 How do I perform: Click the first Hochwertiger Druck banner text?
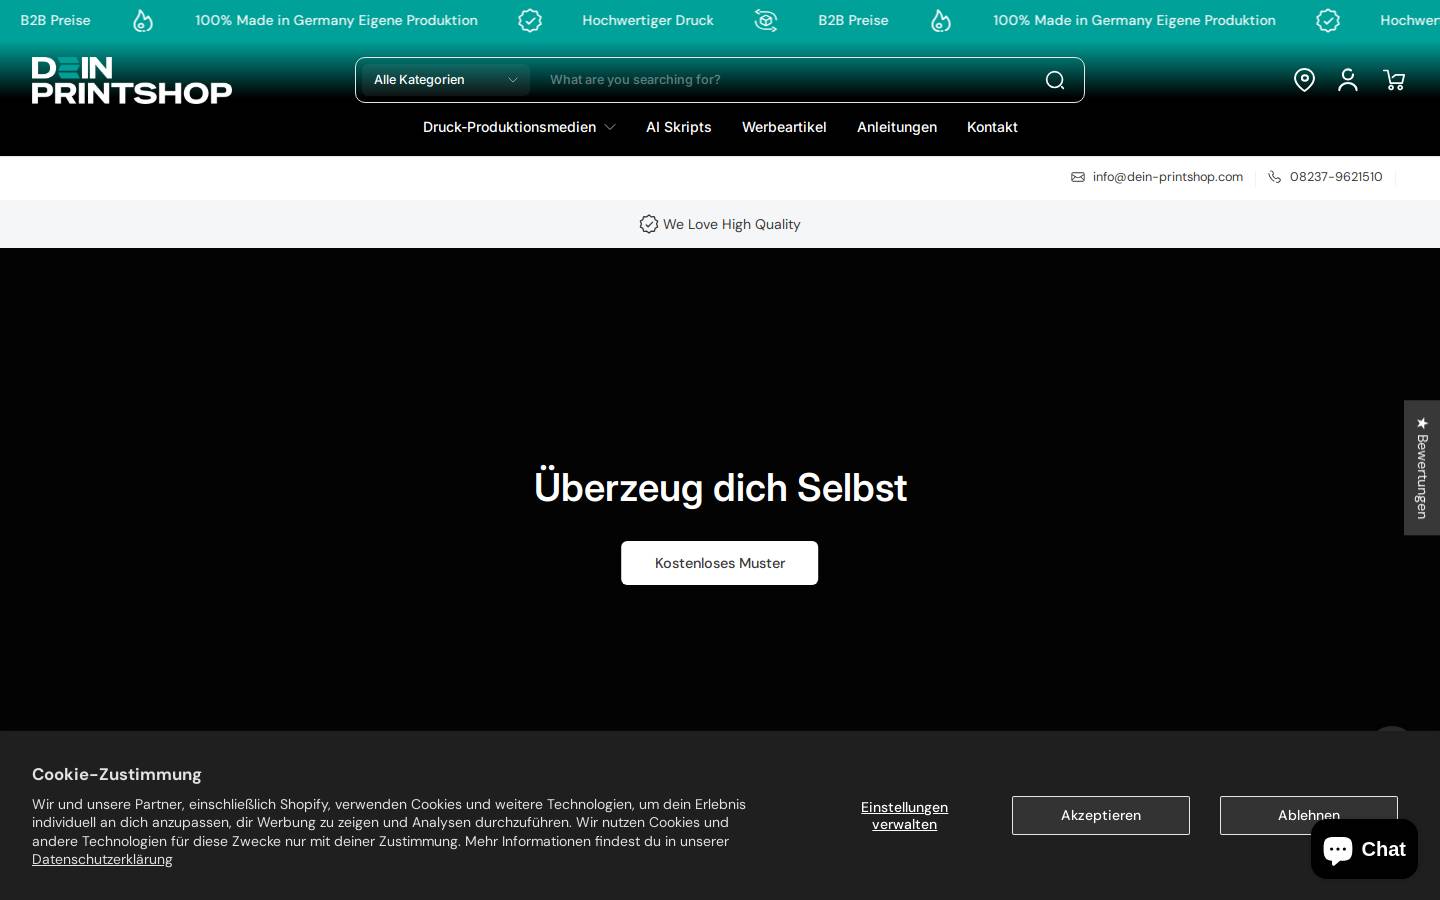point(648,20)
